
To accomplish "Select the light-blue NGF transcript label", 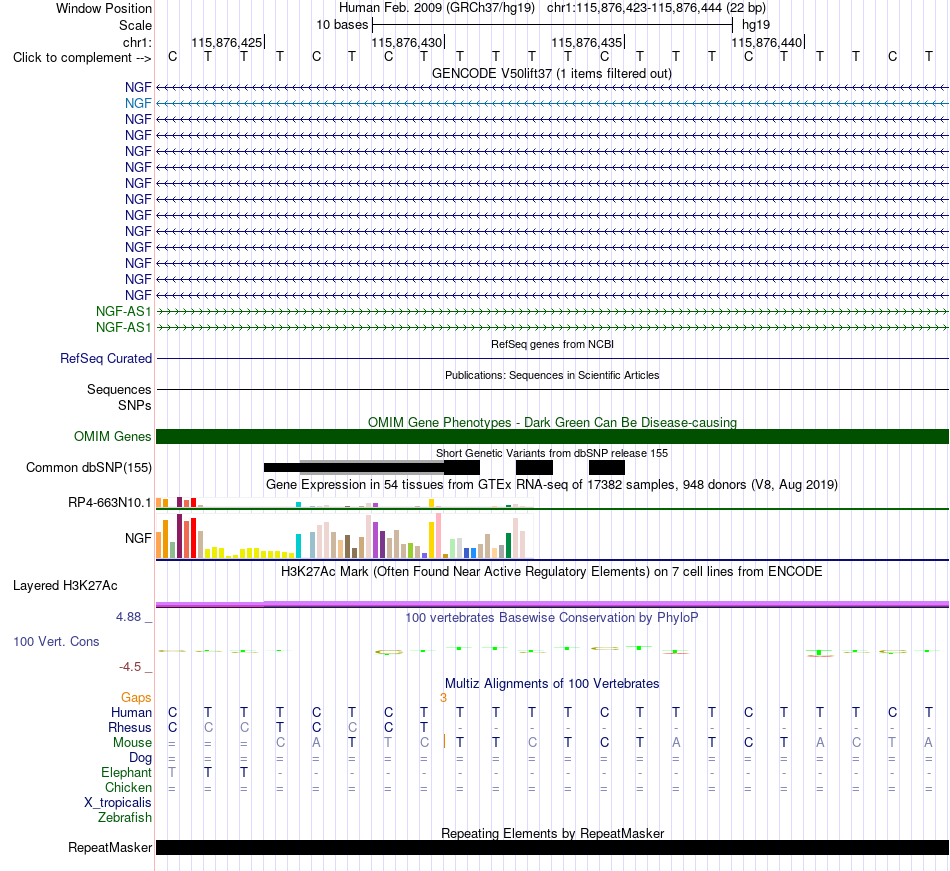I will [x=138, y=104].
